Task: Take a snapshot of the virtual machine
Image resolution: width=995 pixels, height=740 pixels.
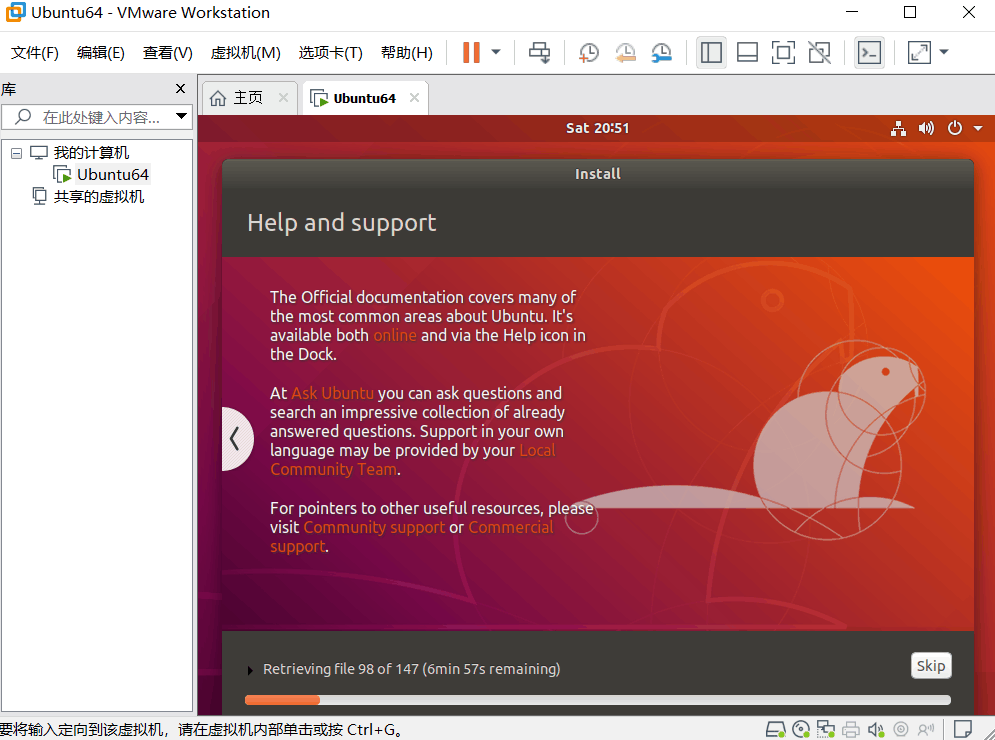Action: (589, 52)
